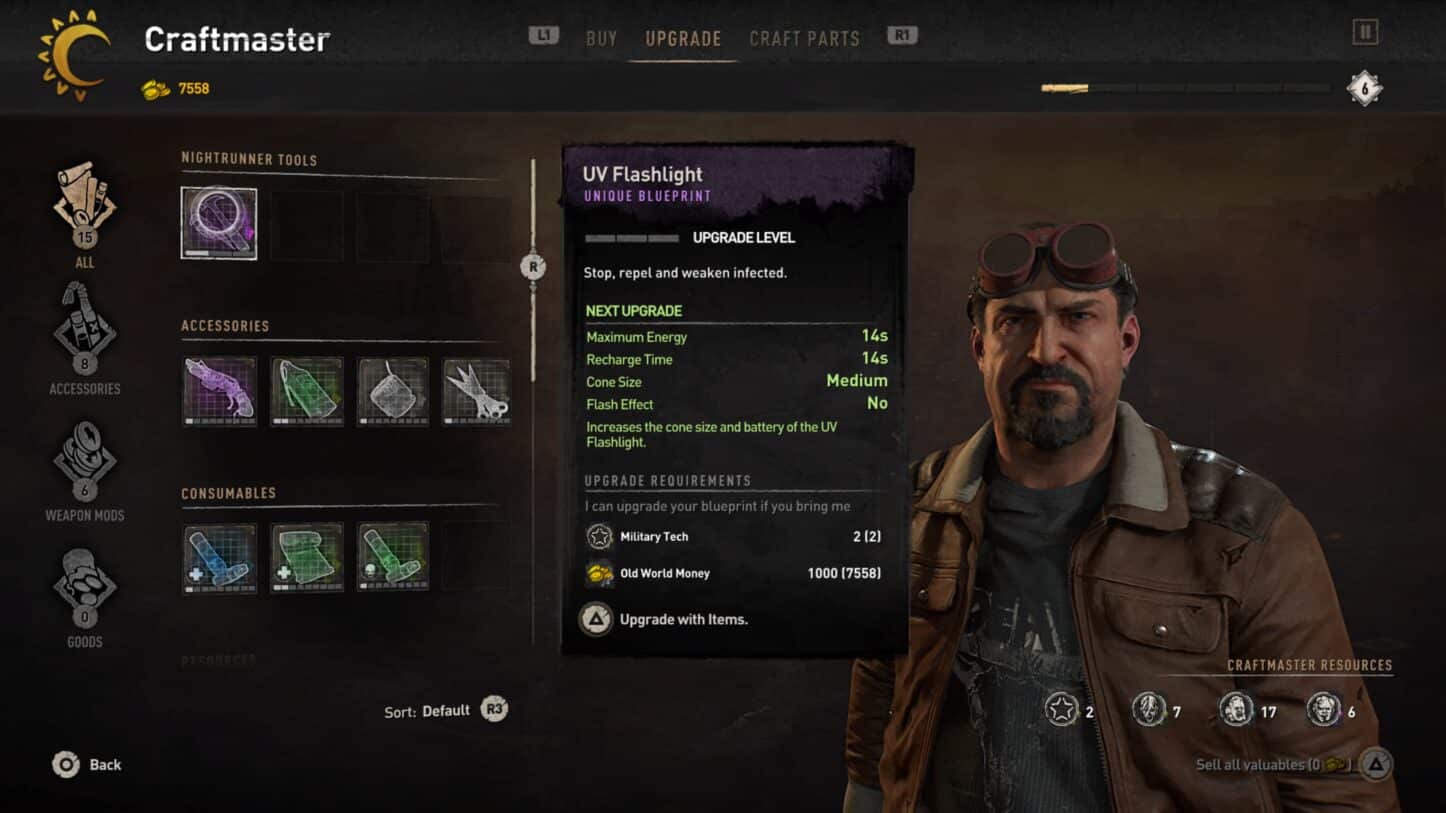Click the R scroll handle on list divider
Screen dimensions: 1446x813
pos(533,267)
